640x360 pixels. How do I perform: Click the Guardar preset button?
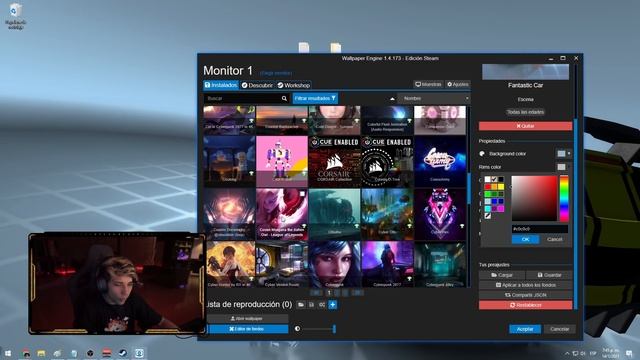pos(549,275)
